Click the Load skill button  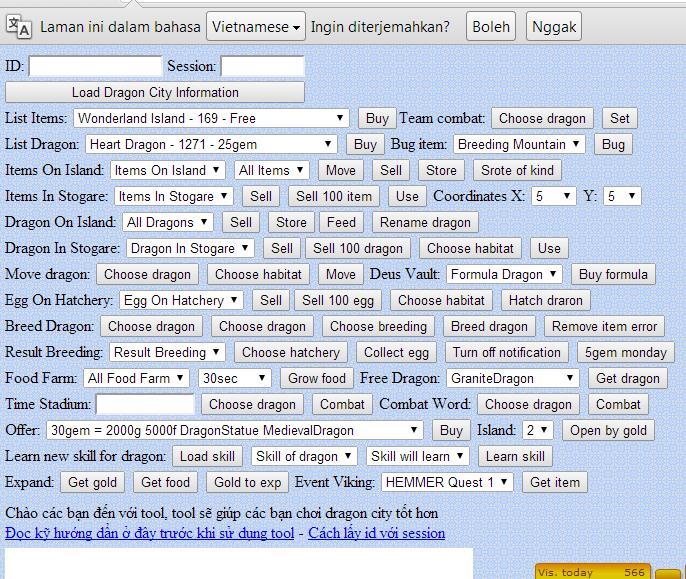207,456
